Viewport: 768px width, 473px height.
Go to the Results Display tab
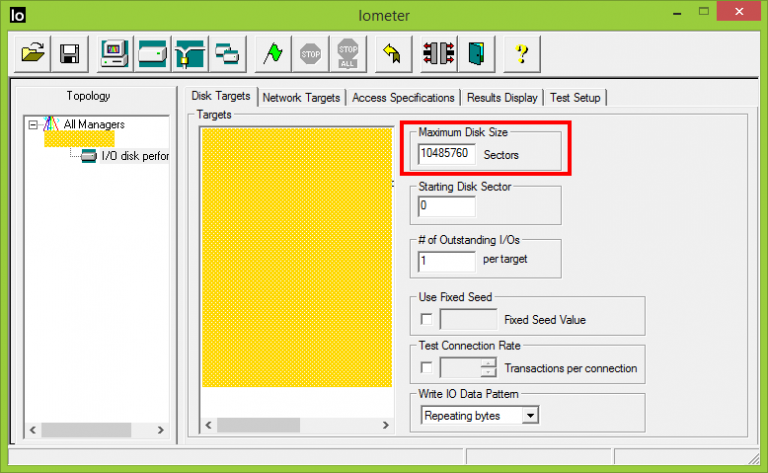(x=502, y=97)
